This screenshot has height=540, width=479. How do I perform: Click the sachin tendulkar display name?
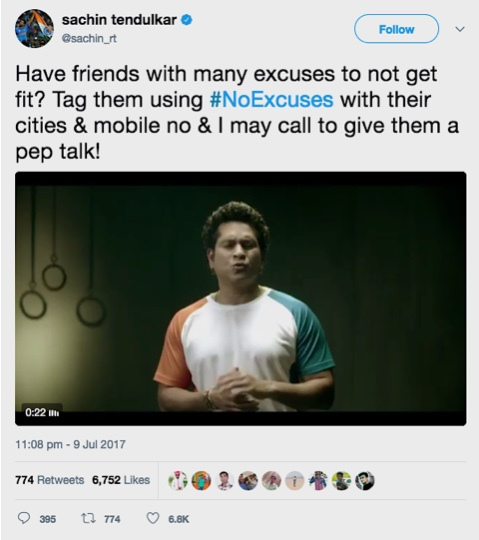click(x=119, y=20)
